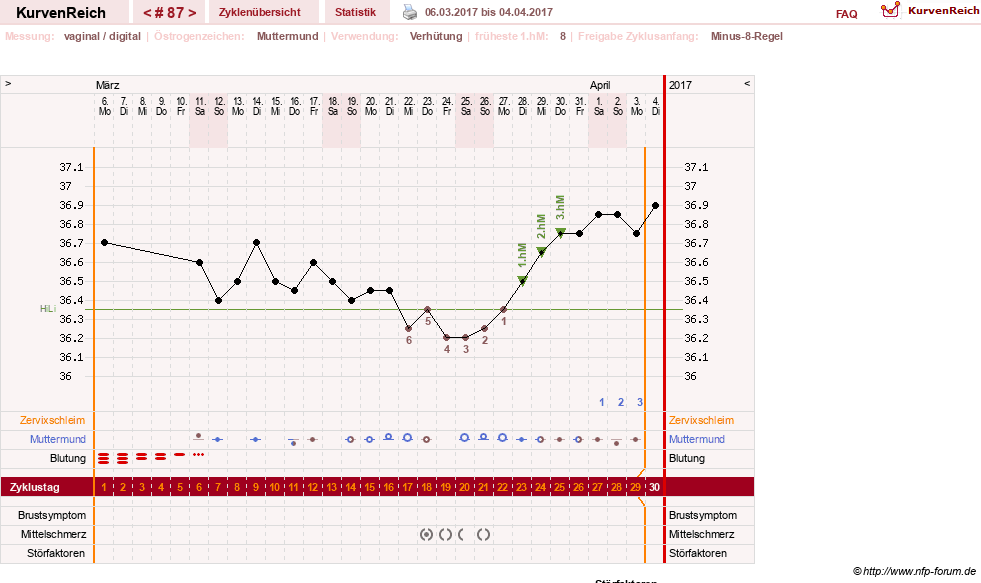Click the date range 06.03.2017 bis 04.04.2017

click(x=489, y=12)
